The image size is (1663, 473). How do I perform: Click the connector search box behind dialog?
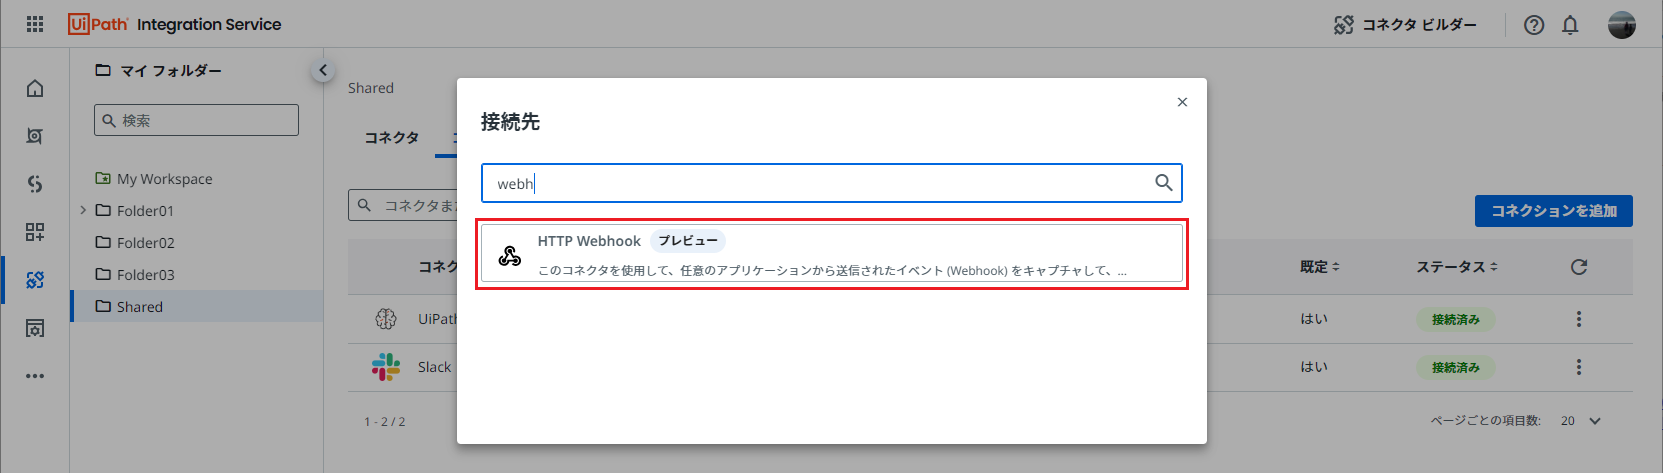coord(404,205)
